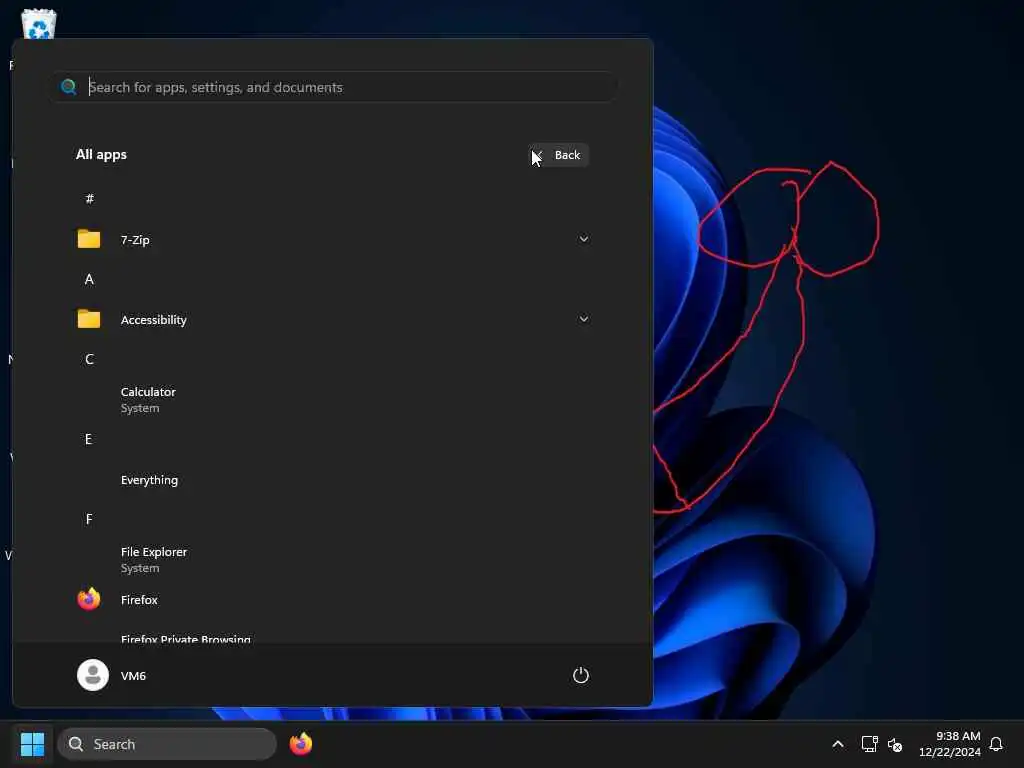Jump using the F letter header

(x=89, y=519)
